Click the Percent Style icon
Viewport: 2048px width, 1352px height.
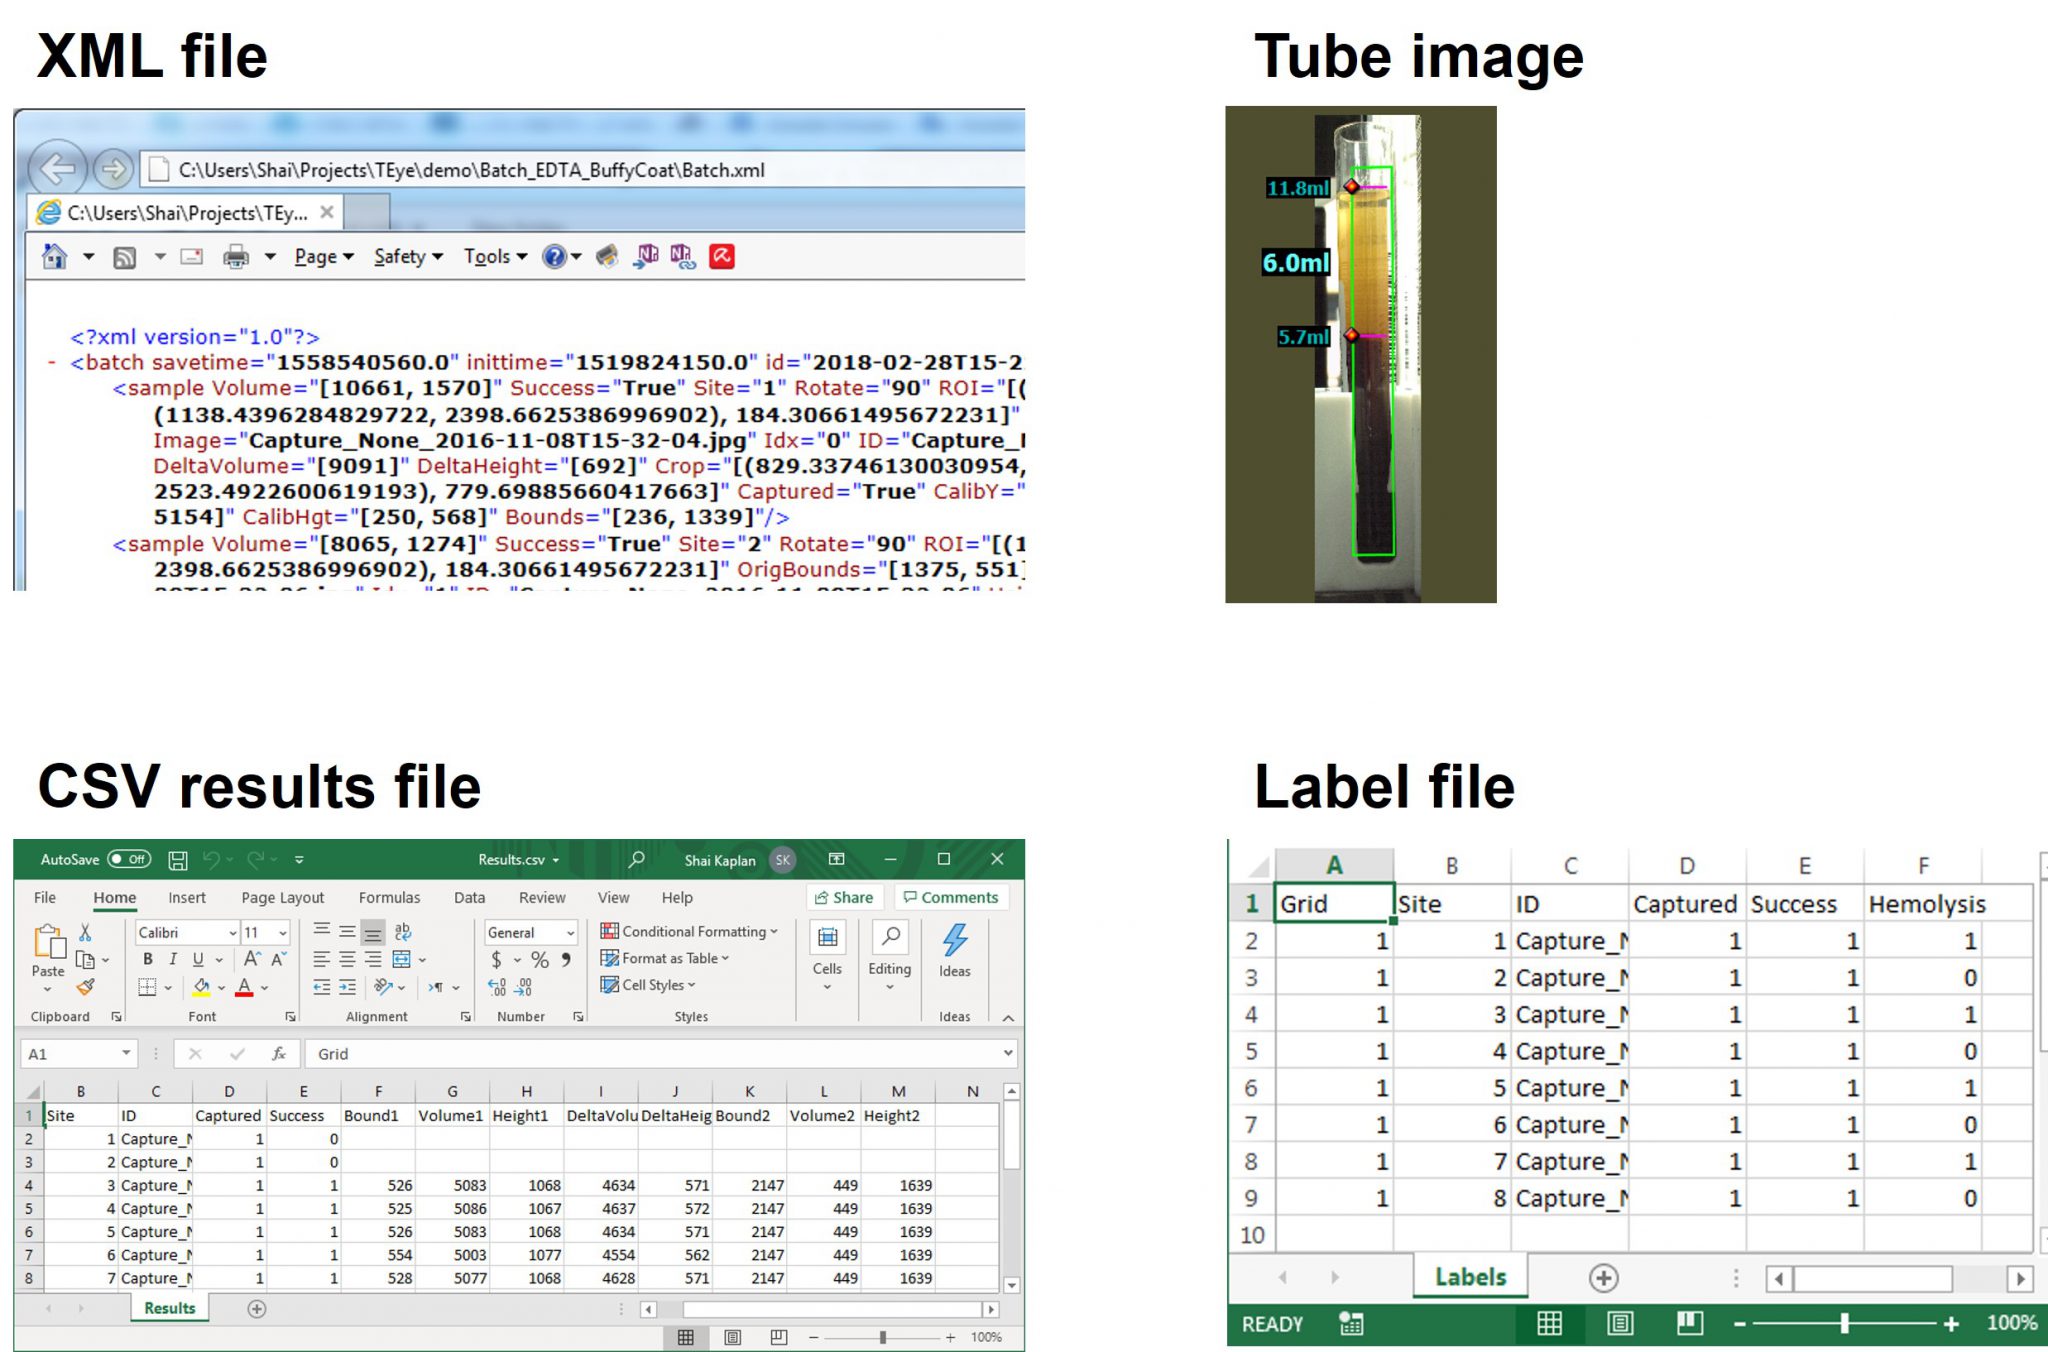click(540, 960)
